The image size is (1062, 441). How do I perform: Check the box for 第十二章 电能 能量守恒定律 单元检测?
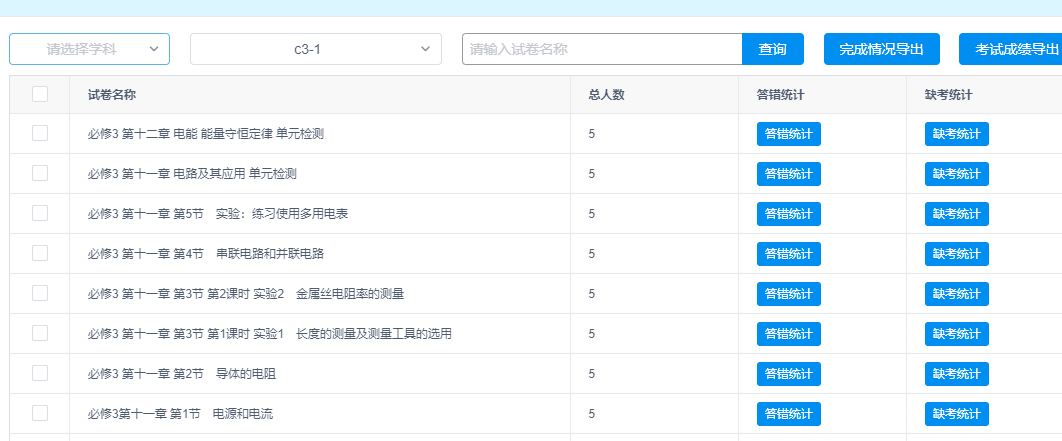(40, 133)
